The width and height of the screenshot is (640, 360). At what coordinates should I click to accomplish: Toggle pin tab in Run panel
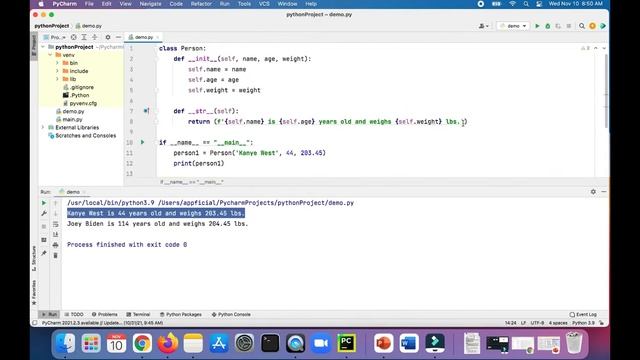click(x=44, y=253)
